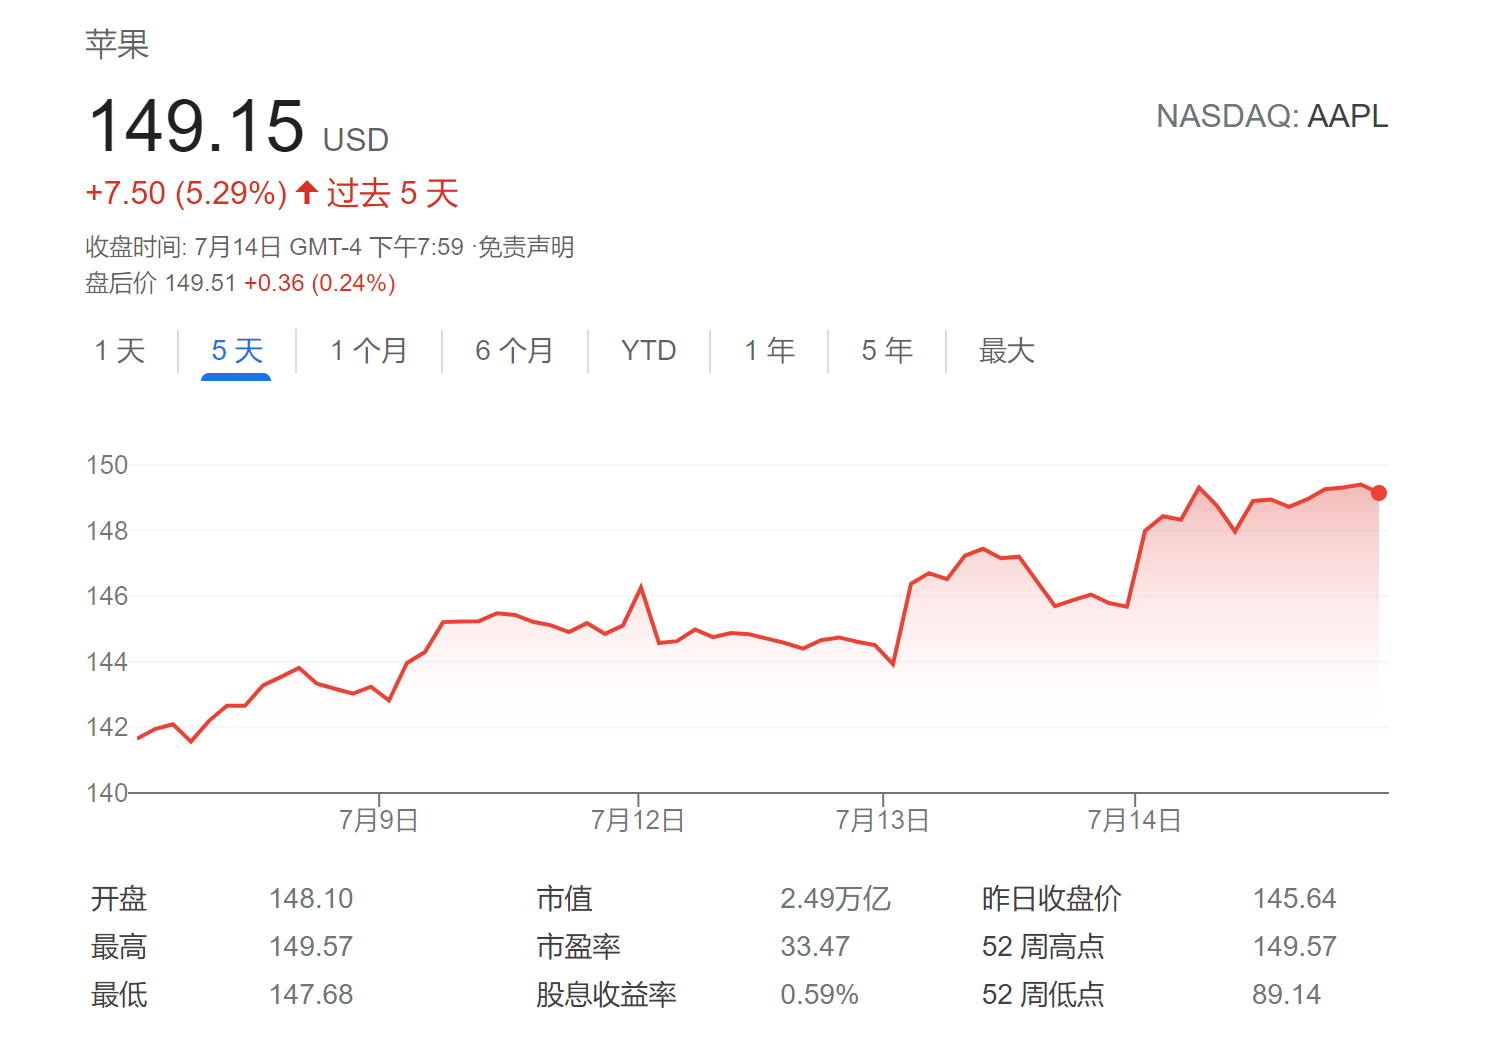The height and width of the screenshot is (1056, 1487).
Task: Click the dividend yield 0.59%
Action: tap(819, 995)
